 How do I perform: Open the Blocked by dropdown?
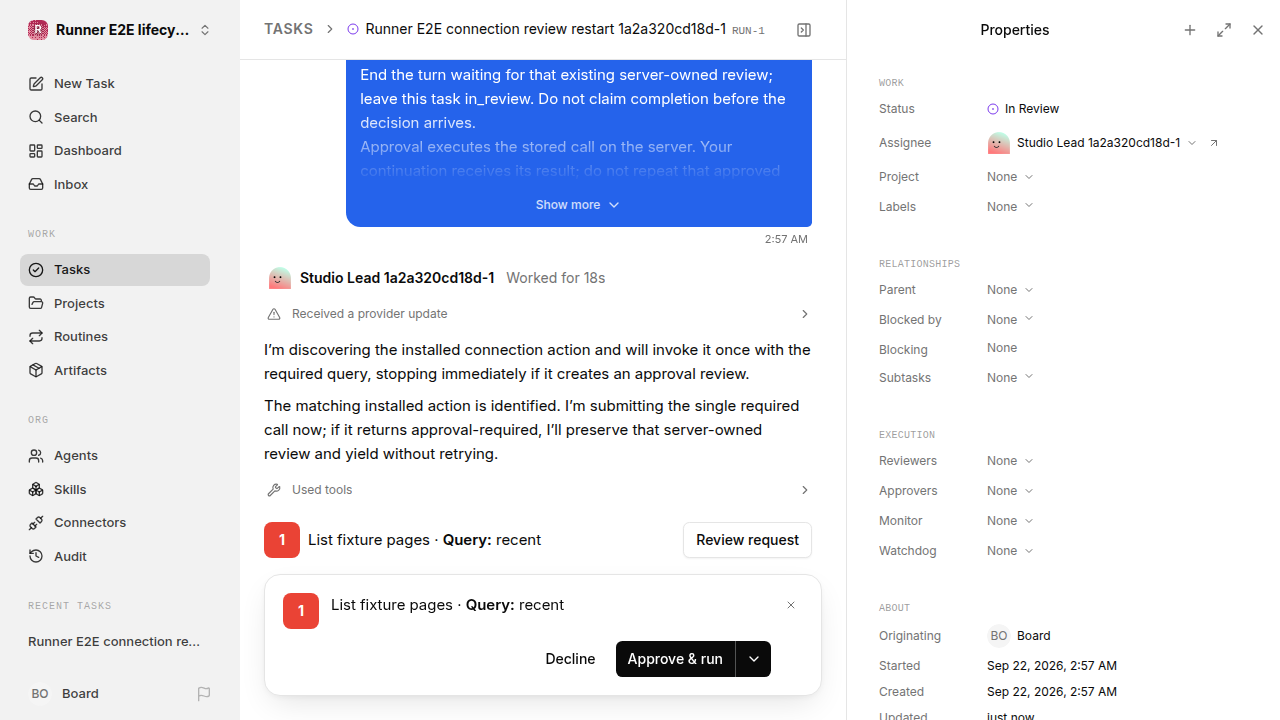click(x=1010, y=320)
